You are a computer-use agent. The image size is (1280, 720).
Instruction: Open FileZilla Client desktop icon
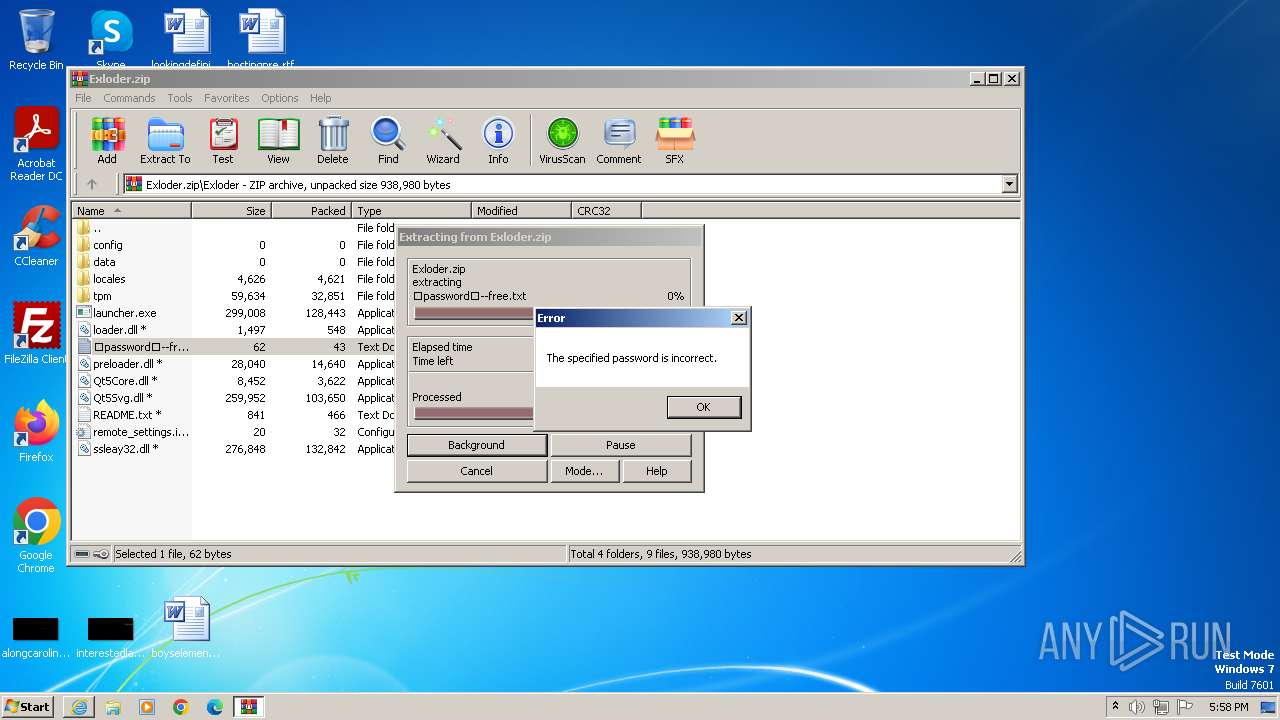36,334
